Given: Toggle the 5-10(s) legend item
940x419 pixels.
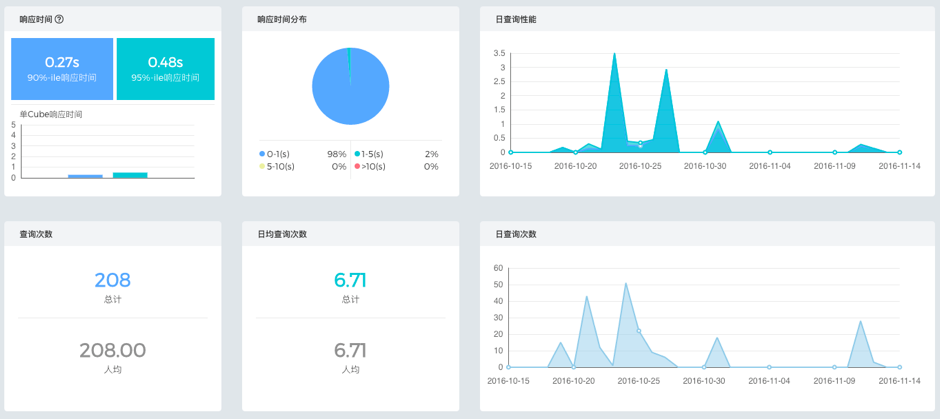Looking at the screenshot, I should point(280,166).
